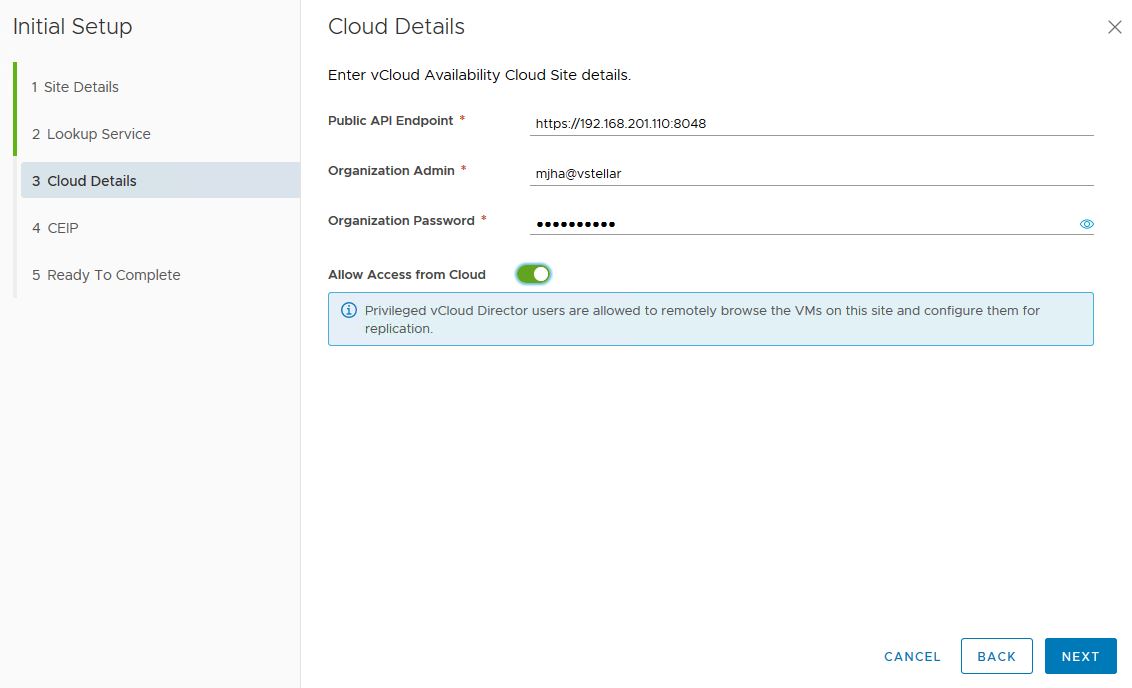This screenshot has height=688, width=1132.
Task: Focus the Organization Admin text field
Action: pyautogui.click(x=810, y=174)
